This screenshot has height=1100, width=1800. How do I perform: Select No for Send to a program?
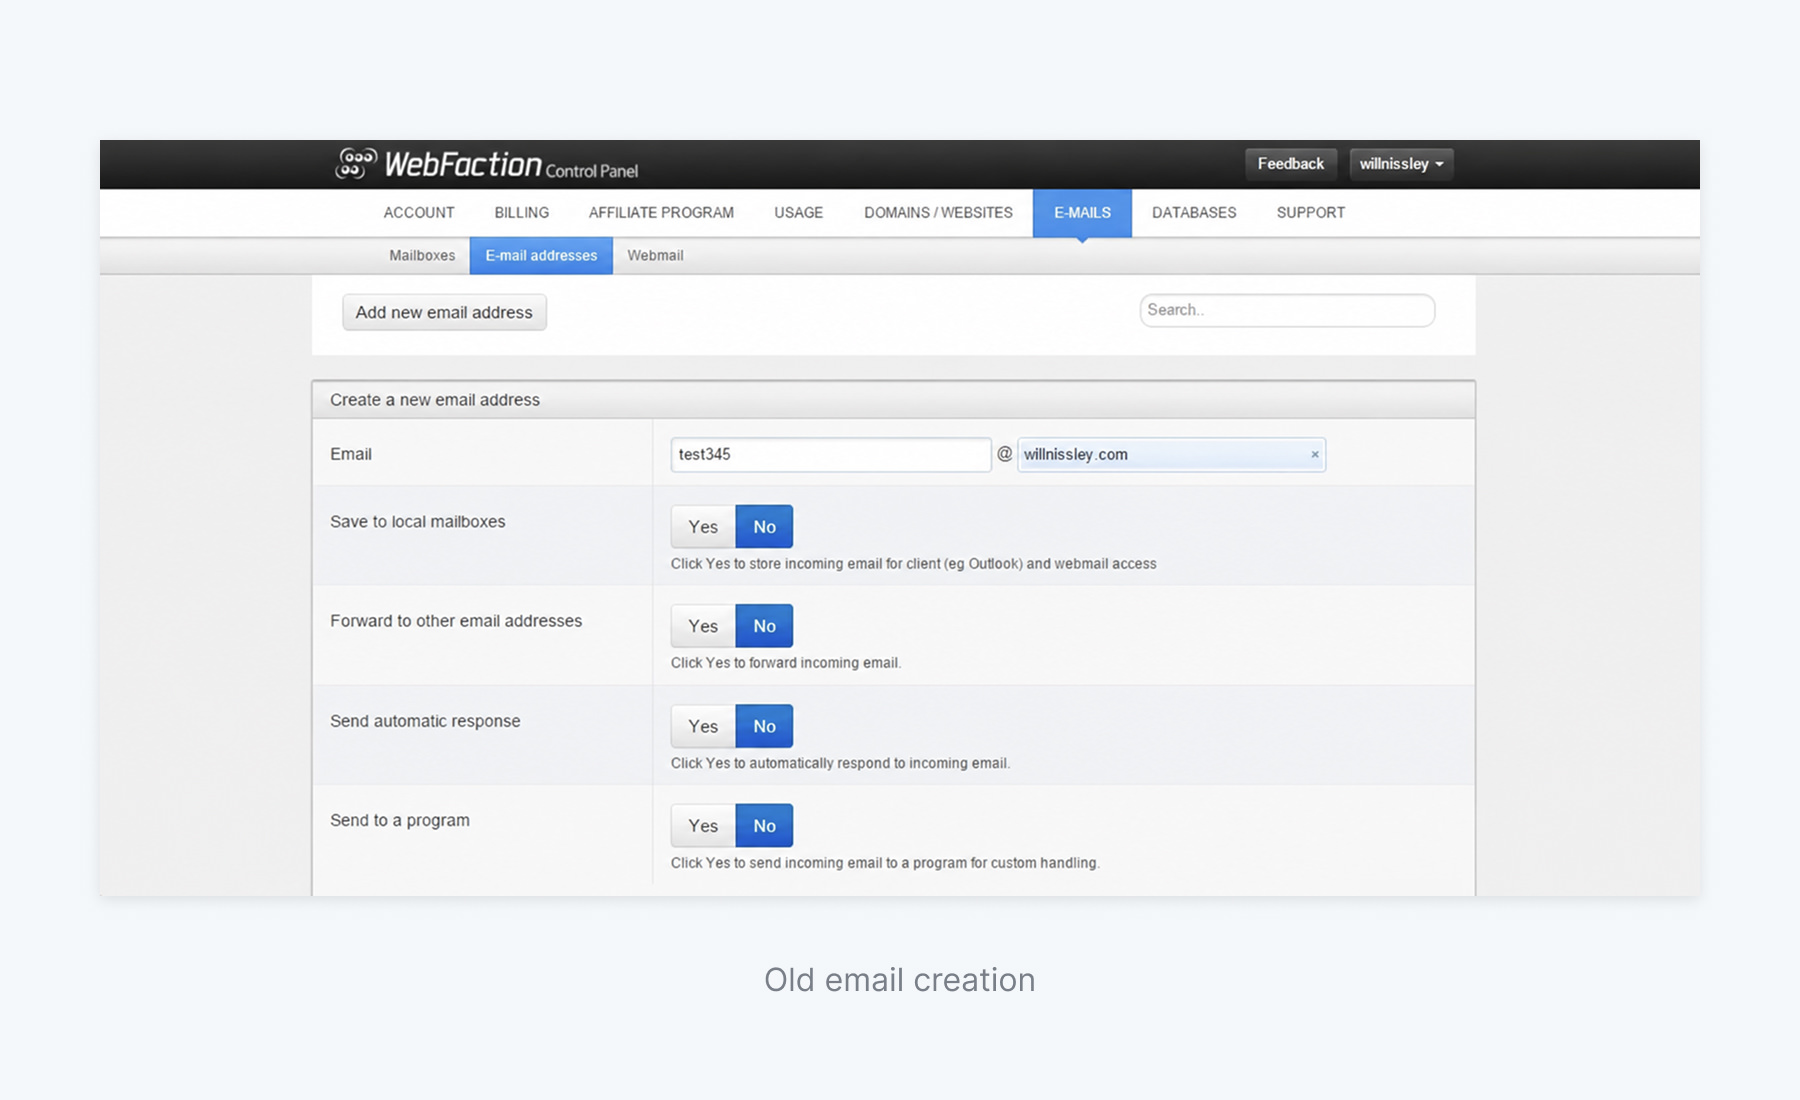click(764, 826)
